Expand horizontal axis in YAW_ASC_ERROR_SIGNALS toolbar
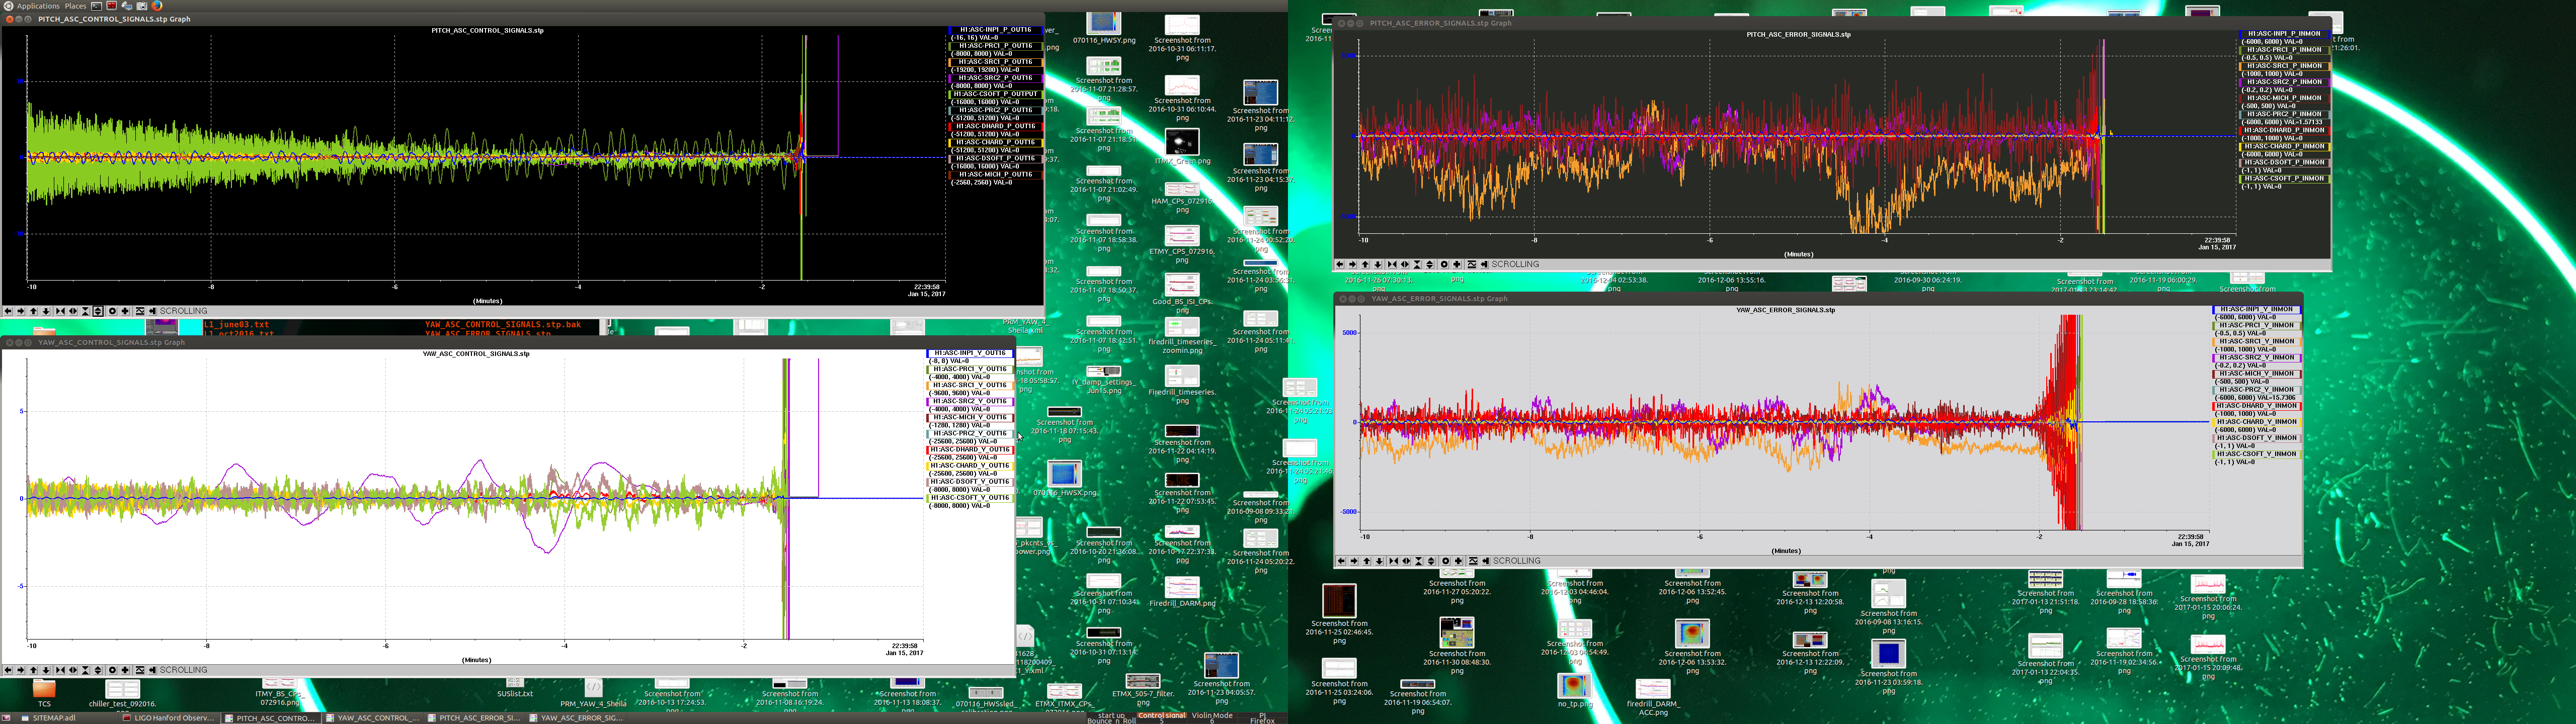2576x724 pixels. coord(1407,561)
